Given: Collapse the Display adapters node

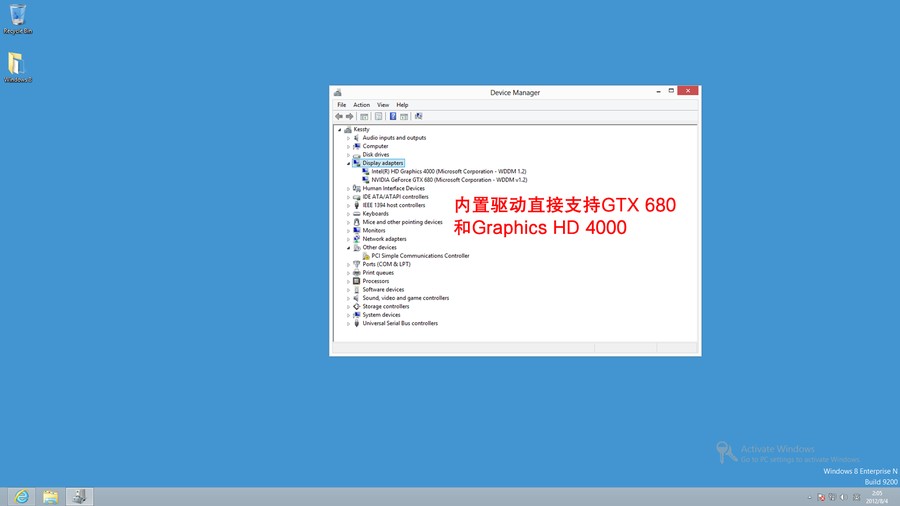Looking at the screenshot, I should tap(349, 163).
